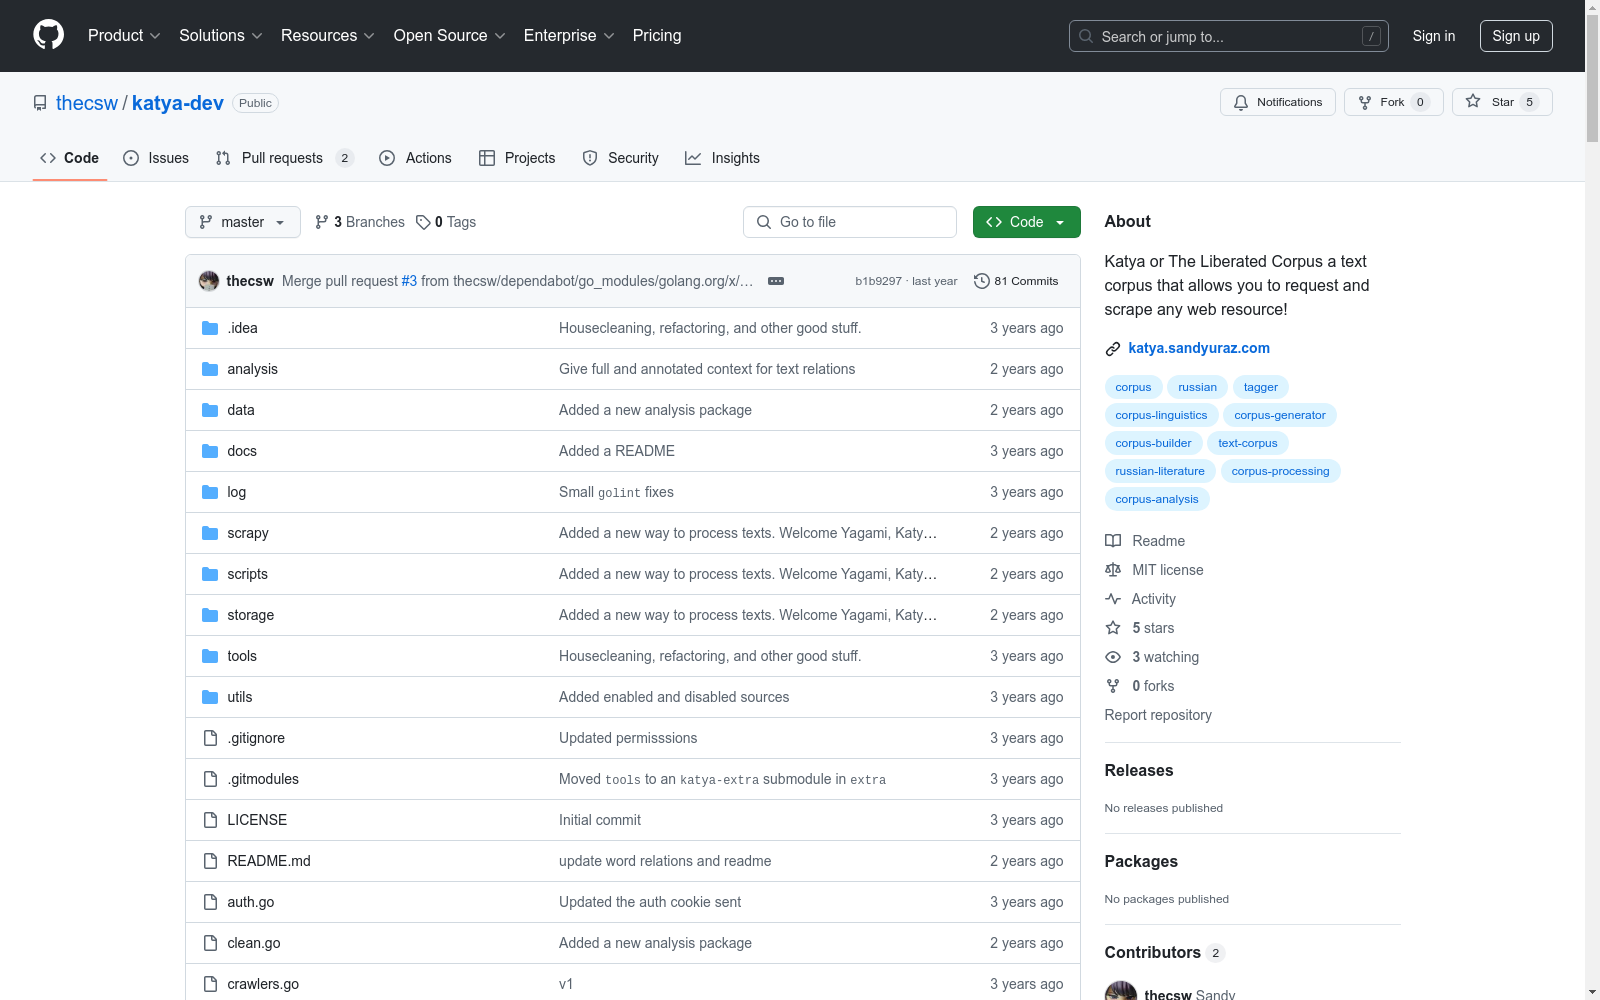Click the book icon next to Readme
This screenshot has width=1600, height=1000.
(x=1113, y=541)
